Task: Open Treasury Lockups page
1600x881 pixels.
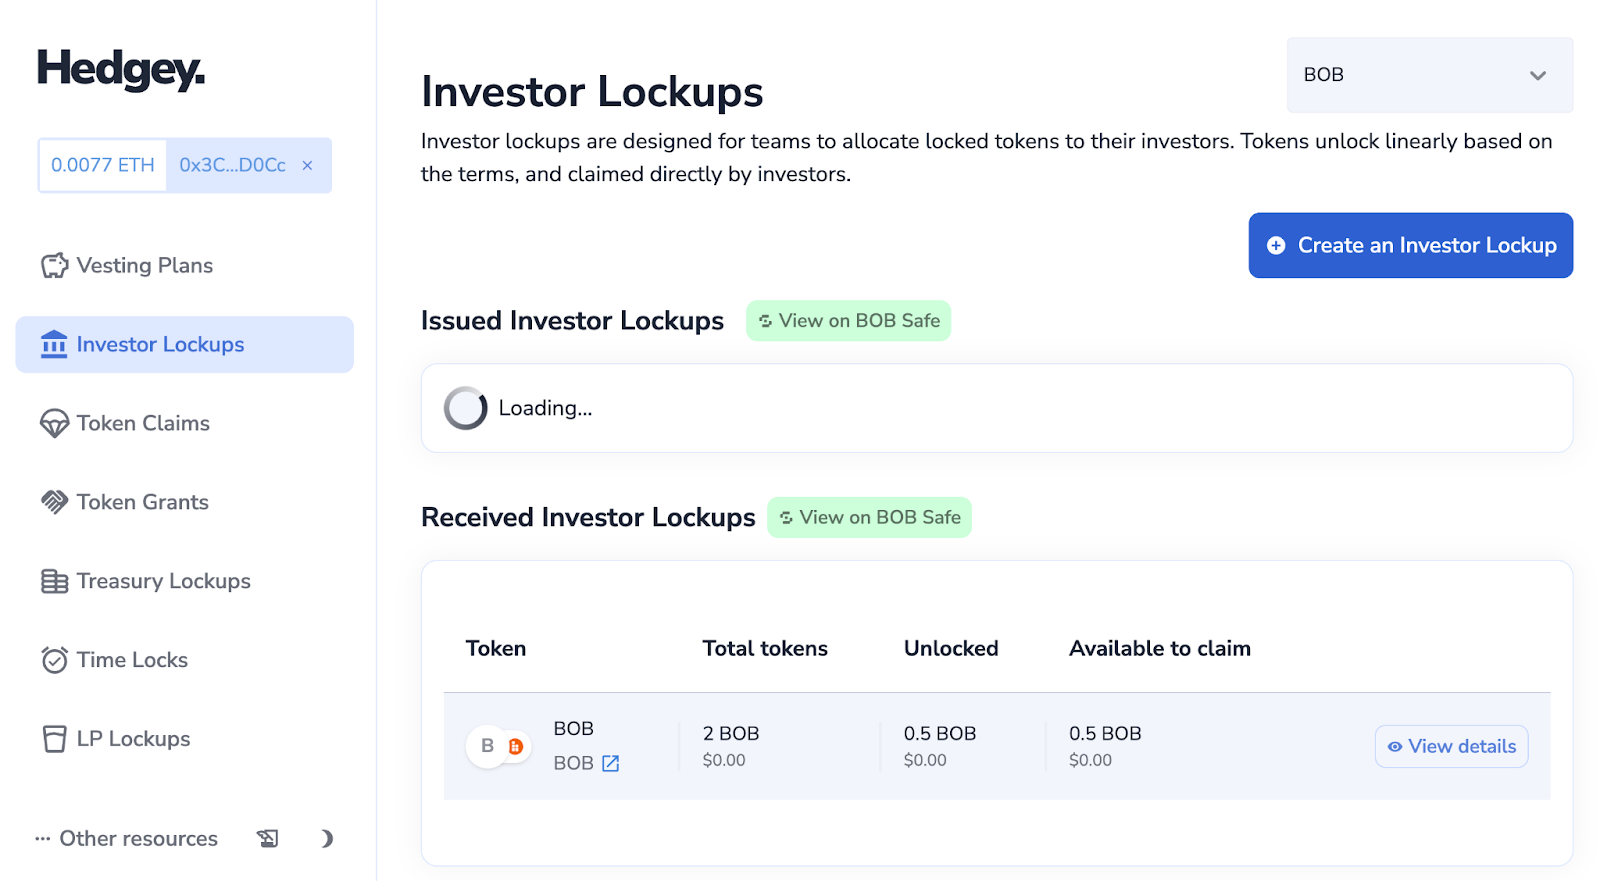Action: (x=163, y=581)
